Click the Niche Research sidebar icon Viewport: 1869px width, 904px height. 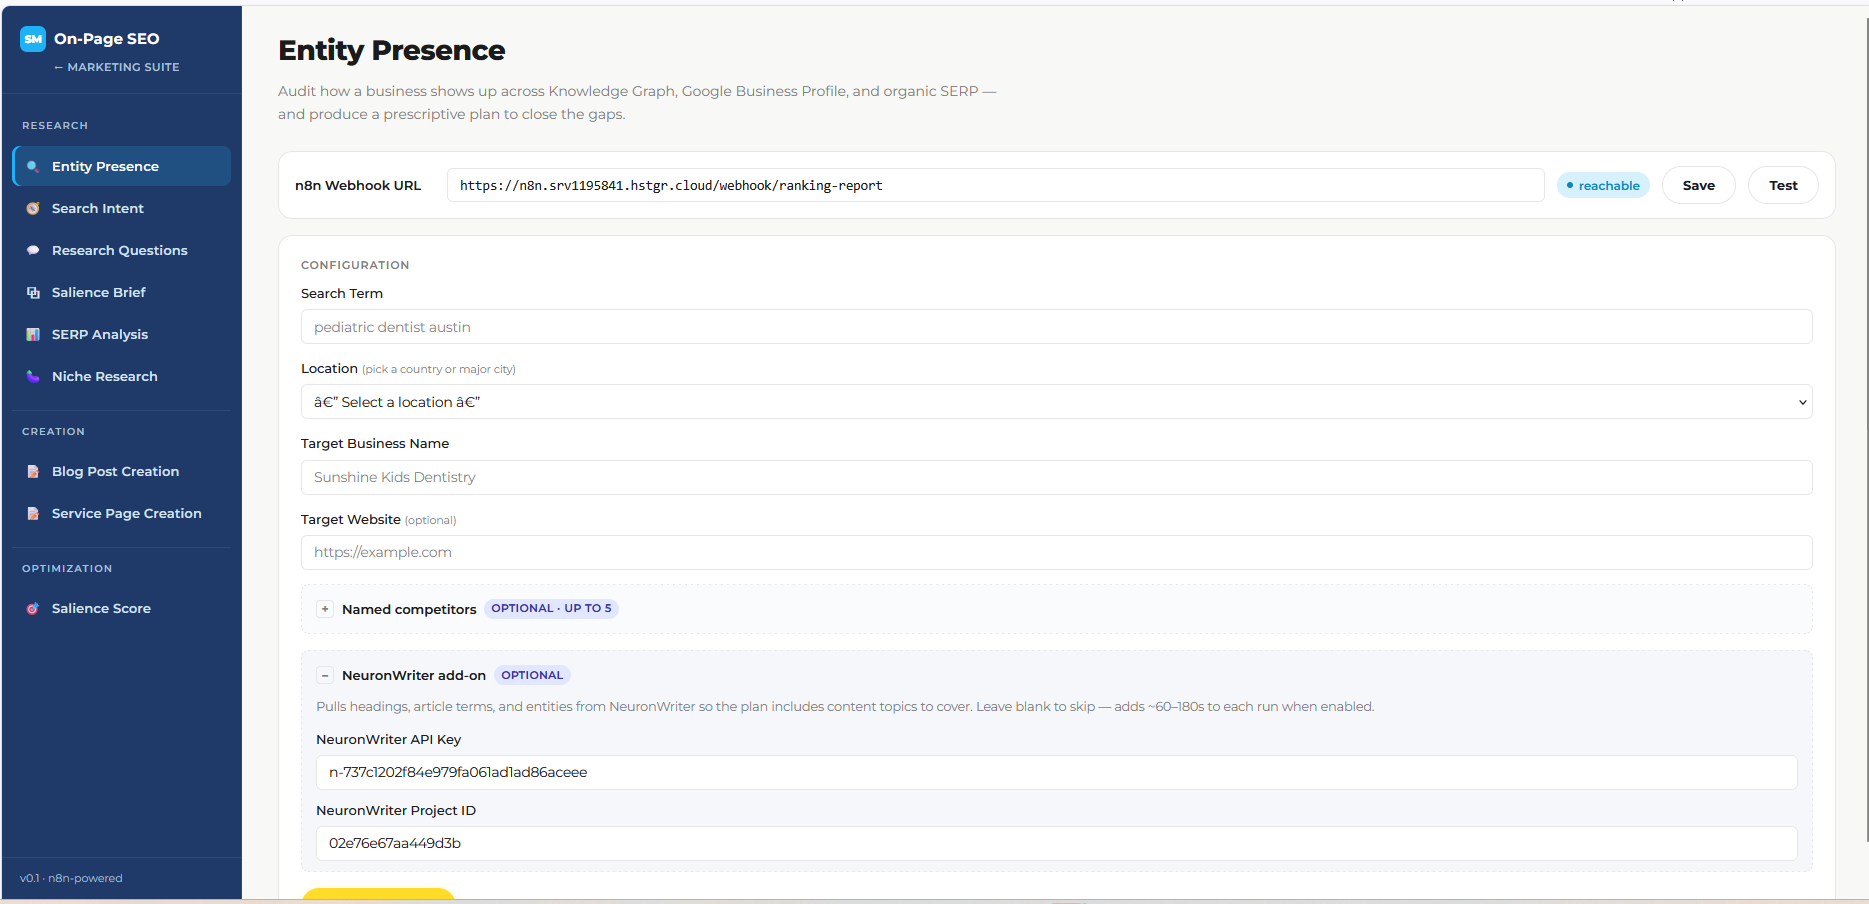tap(33, 377)
